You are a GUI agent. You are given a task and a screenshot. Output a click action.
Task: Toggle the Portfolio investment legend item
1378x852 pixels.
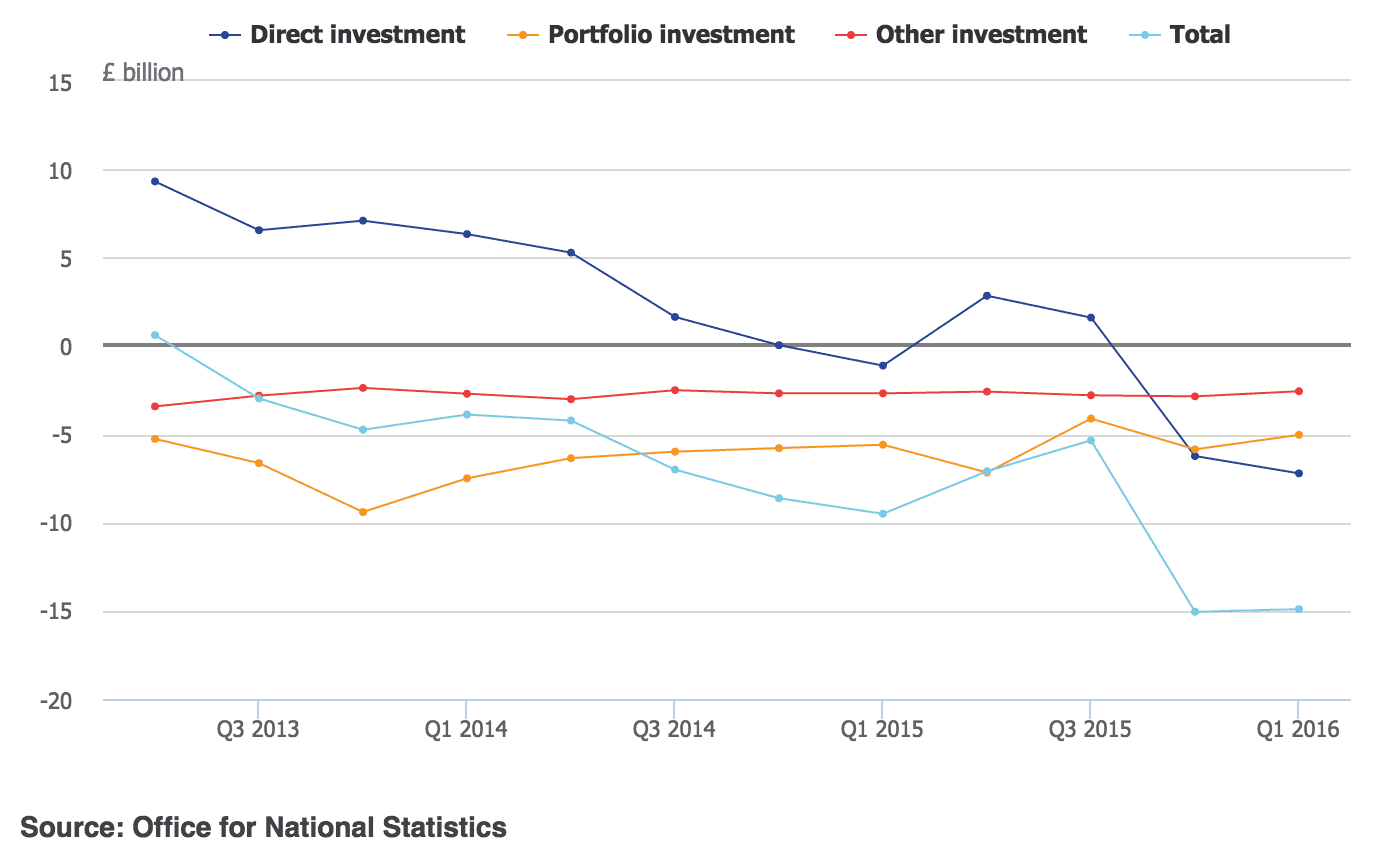coord(671,35)
